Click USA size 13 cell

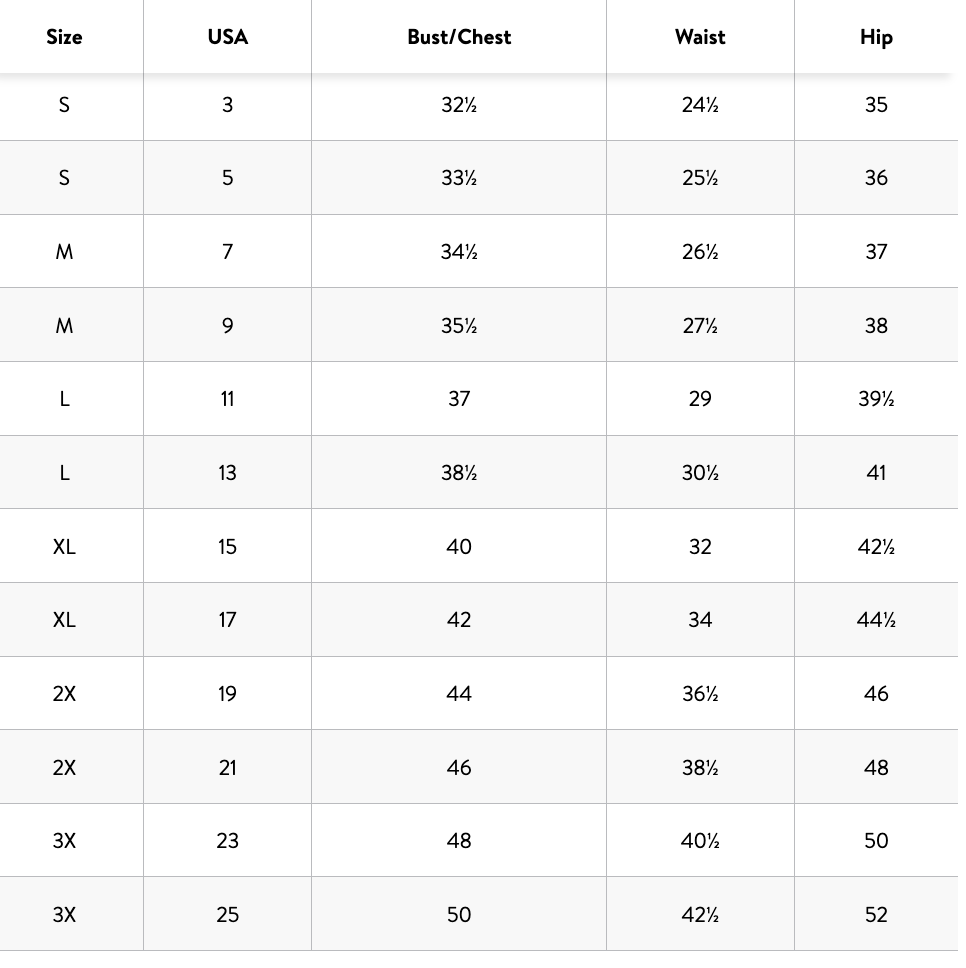click(x=227, y=473)
